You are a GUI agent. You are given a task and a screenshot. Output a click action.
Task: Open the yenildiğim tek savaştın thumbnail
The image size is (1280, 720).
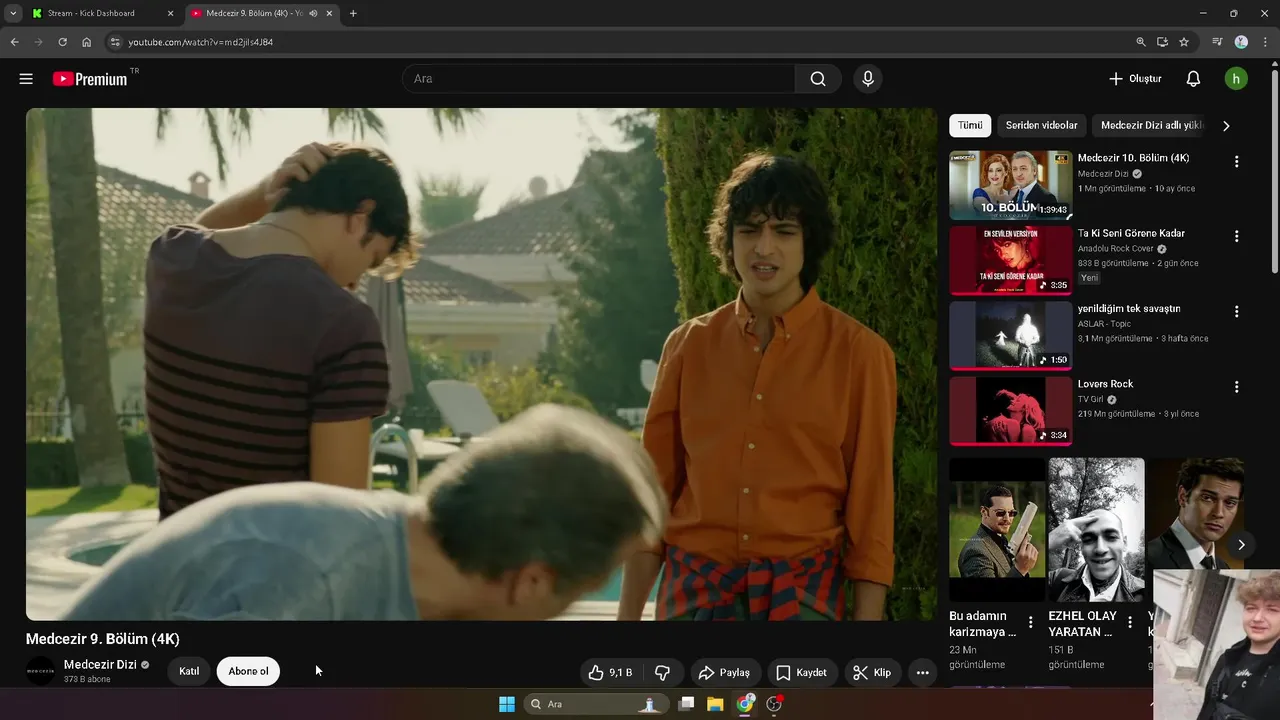(1010, 335)
